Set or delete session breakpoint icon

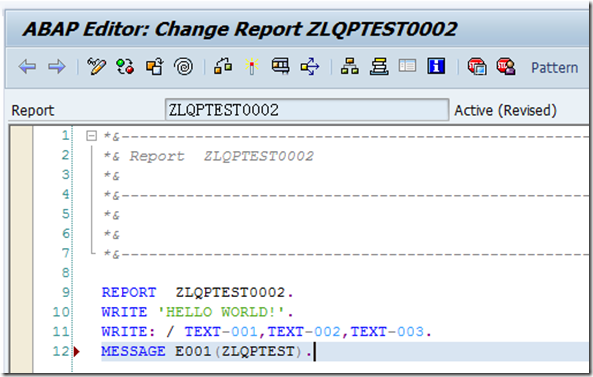[477, 66]
